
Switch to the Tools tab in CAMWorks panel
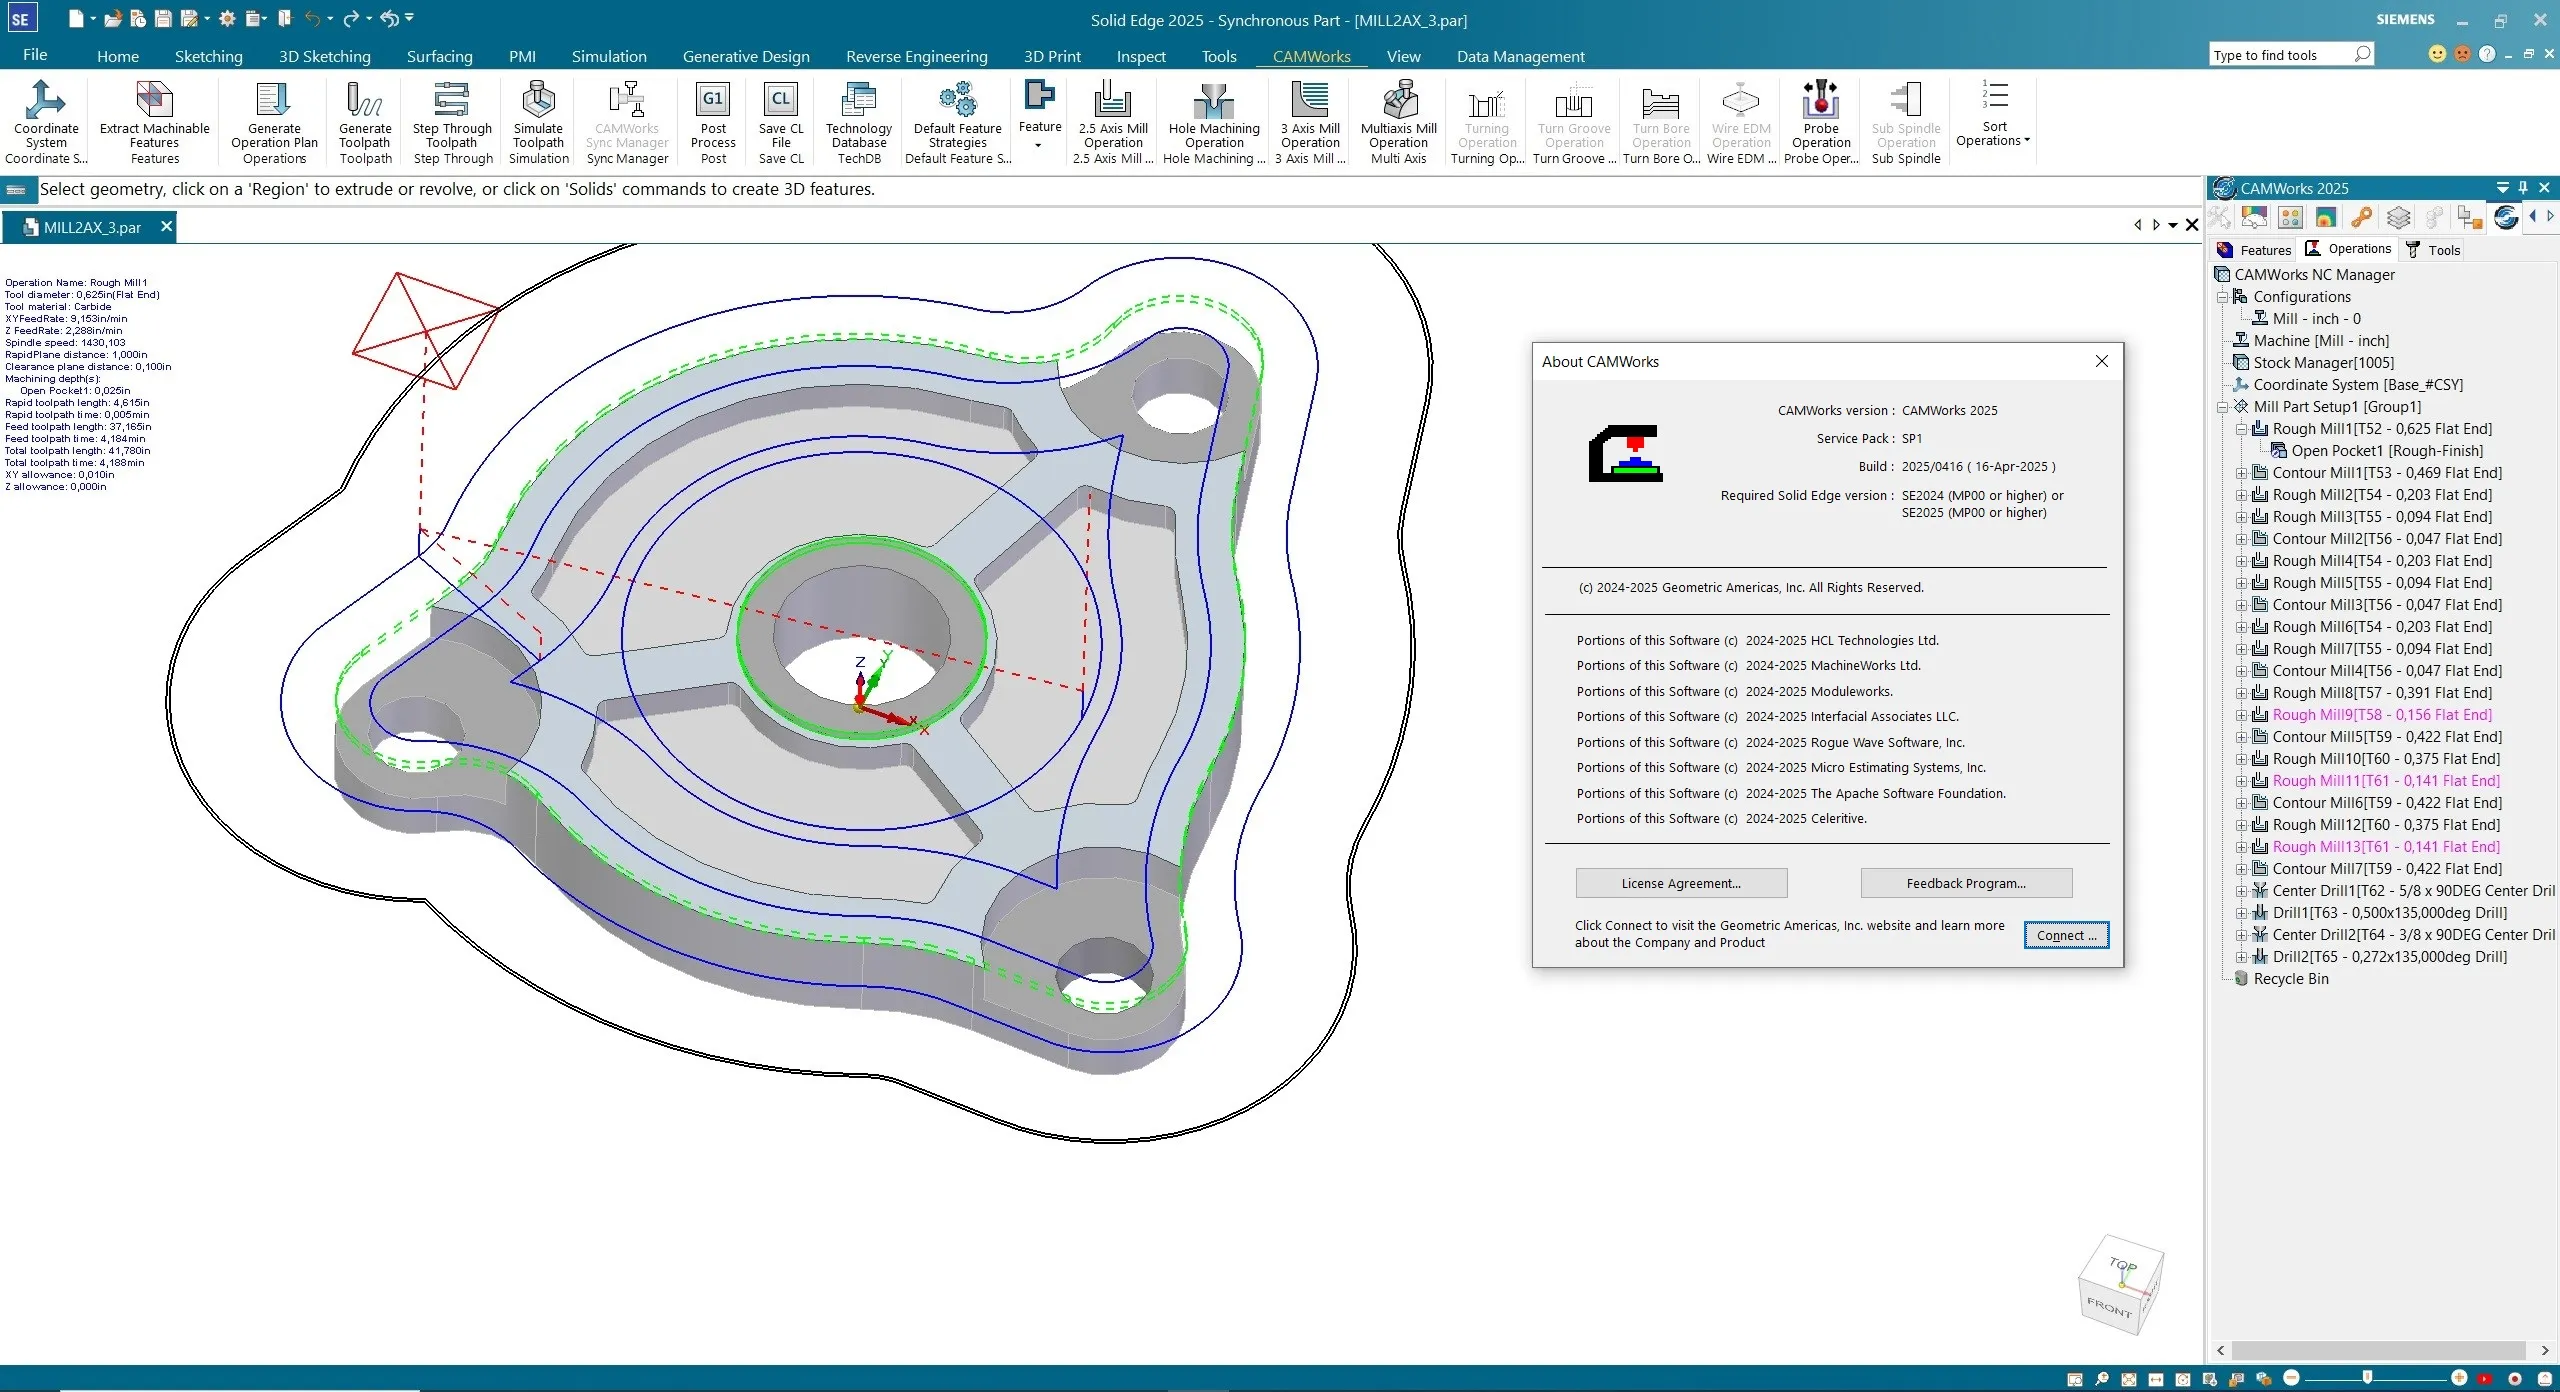pos(2433,250)
